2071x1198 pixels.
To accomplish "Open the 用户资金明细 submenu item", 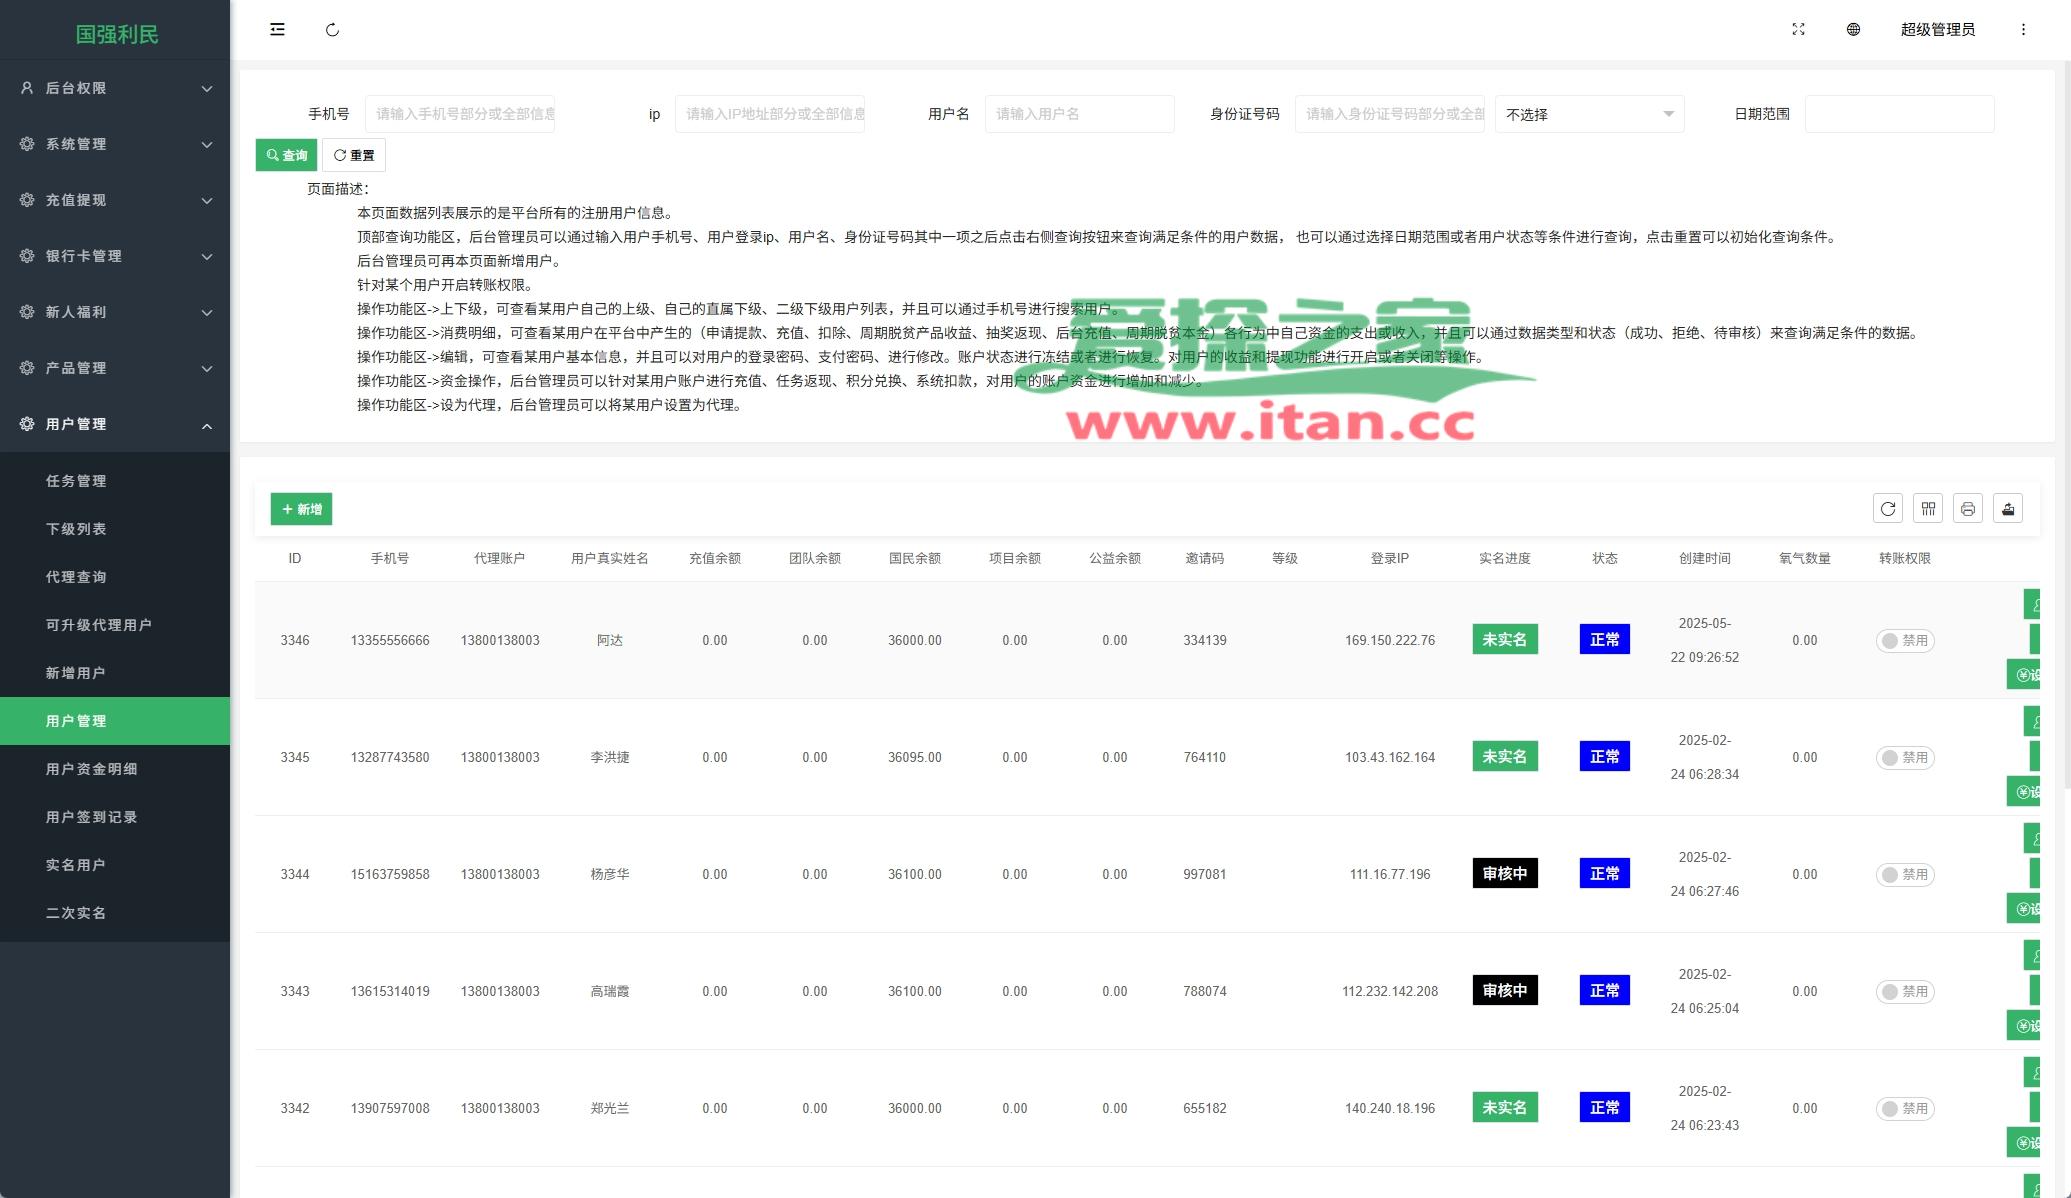I will 91,769.
